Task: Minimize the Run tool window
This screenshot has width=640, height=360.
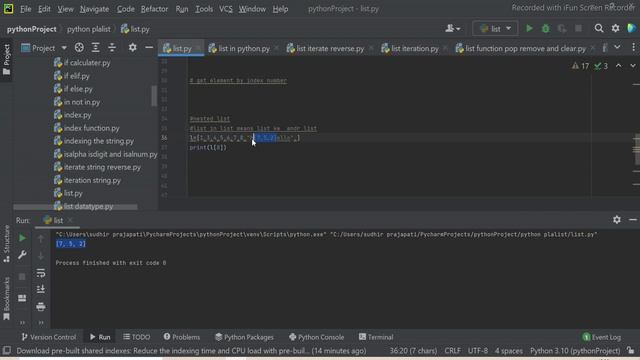Action: tap(633, 220)
